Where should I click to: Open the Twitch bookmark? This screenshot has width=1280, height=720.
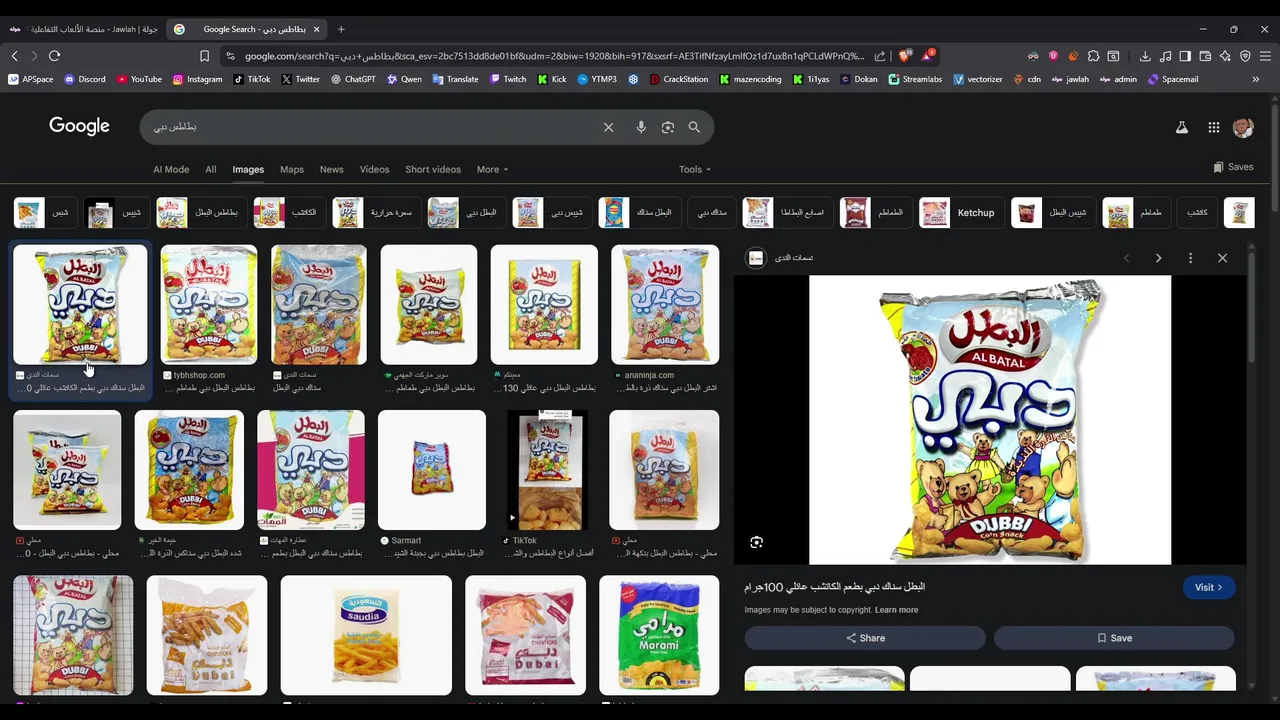[507, 79]
